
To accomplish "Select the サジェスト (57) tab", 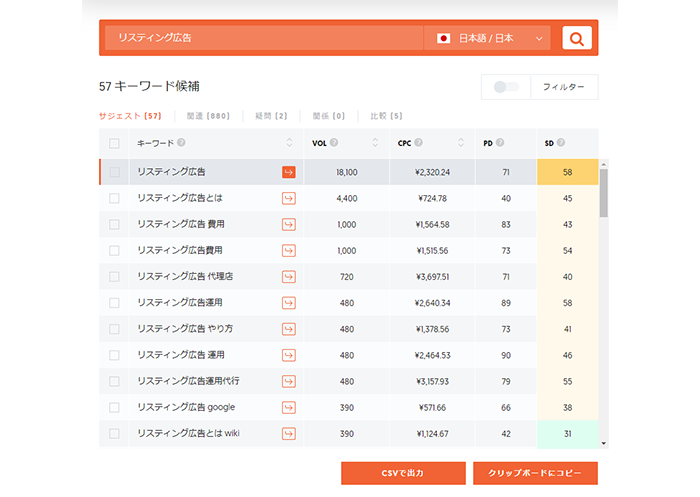I will point(130,116).
